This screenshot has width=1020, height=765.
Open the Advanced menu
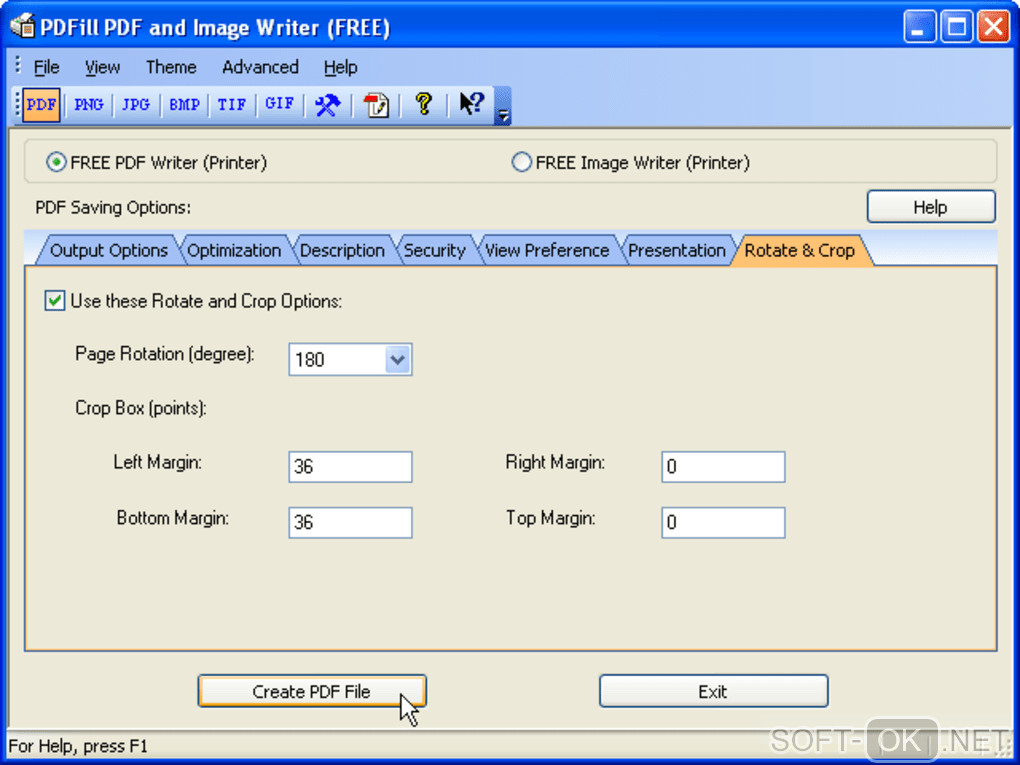coord(260,67)
